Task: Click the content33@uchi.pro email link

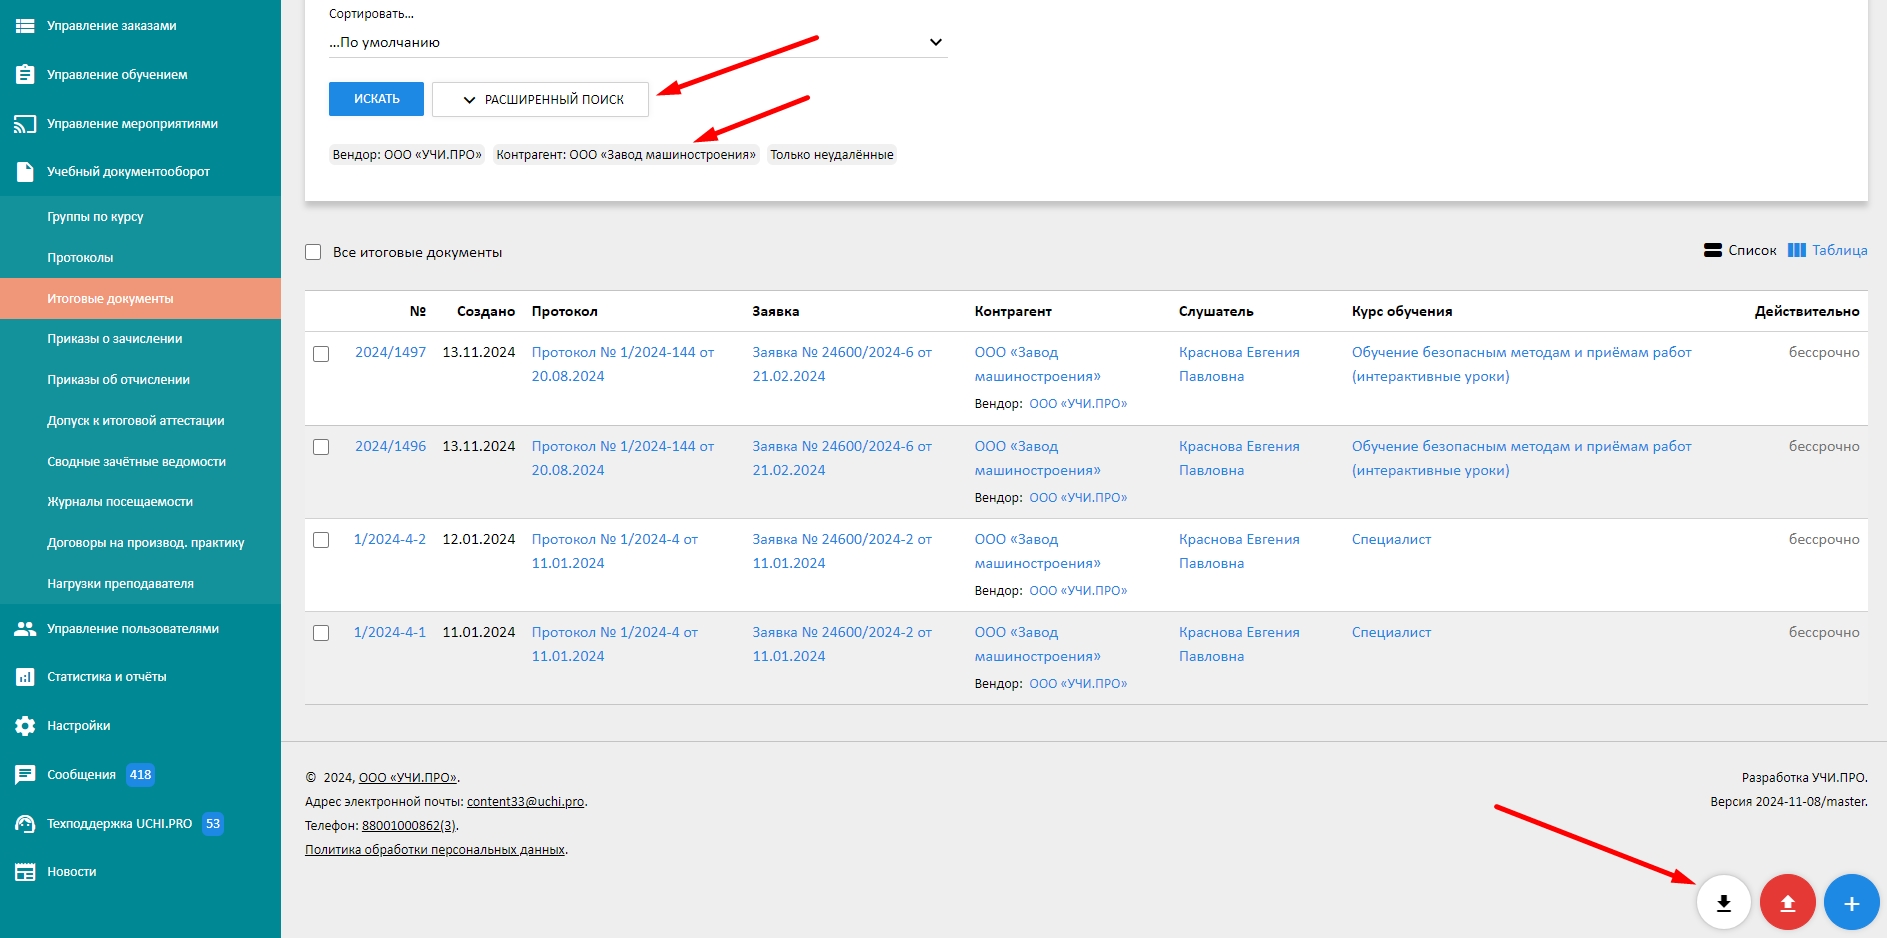Action: click(525, 802)
